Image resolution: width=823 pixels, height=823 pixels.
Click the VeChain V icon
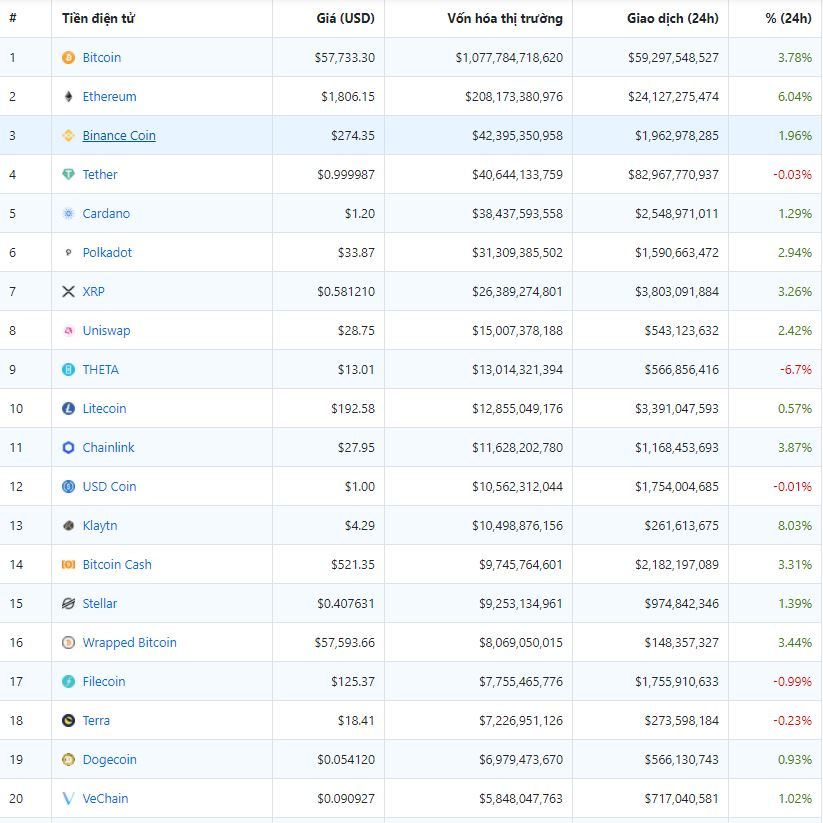(68, 798)
